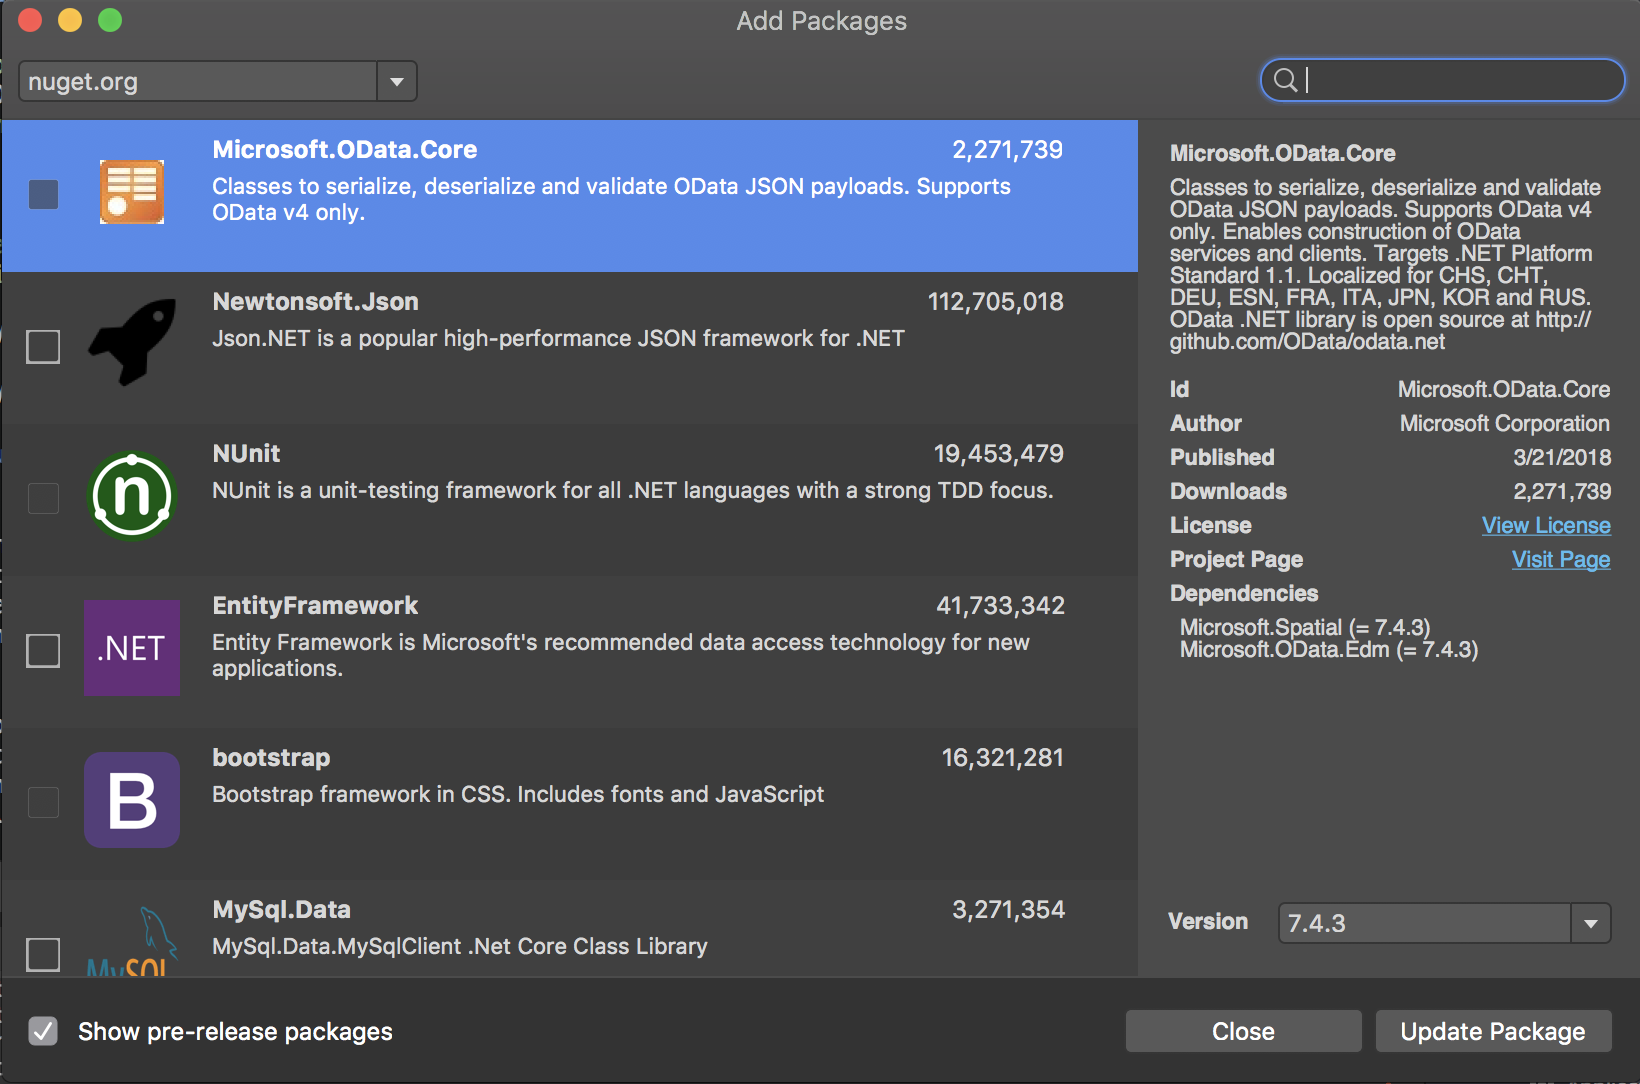Select the EntityFramework .NET icon
This screenshot has width=1640, height=1084.
(131, 648)
